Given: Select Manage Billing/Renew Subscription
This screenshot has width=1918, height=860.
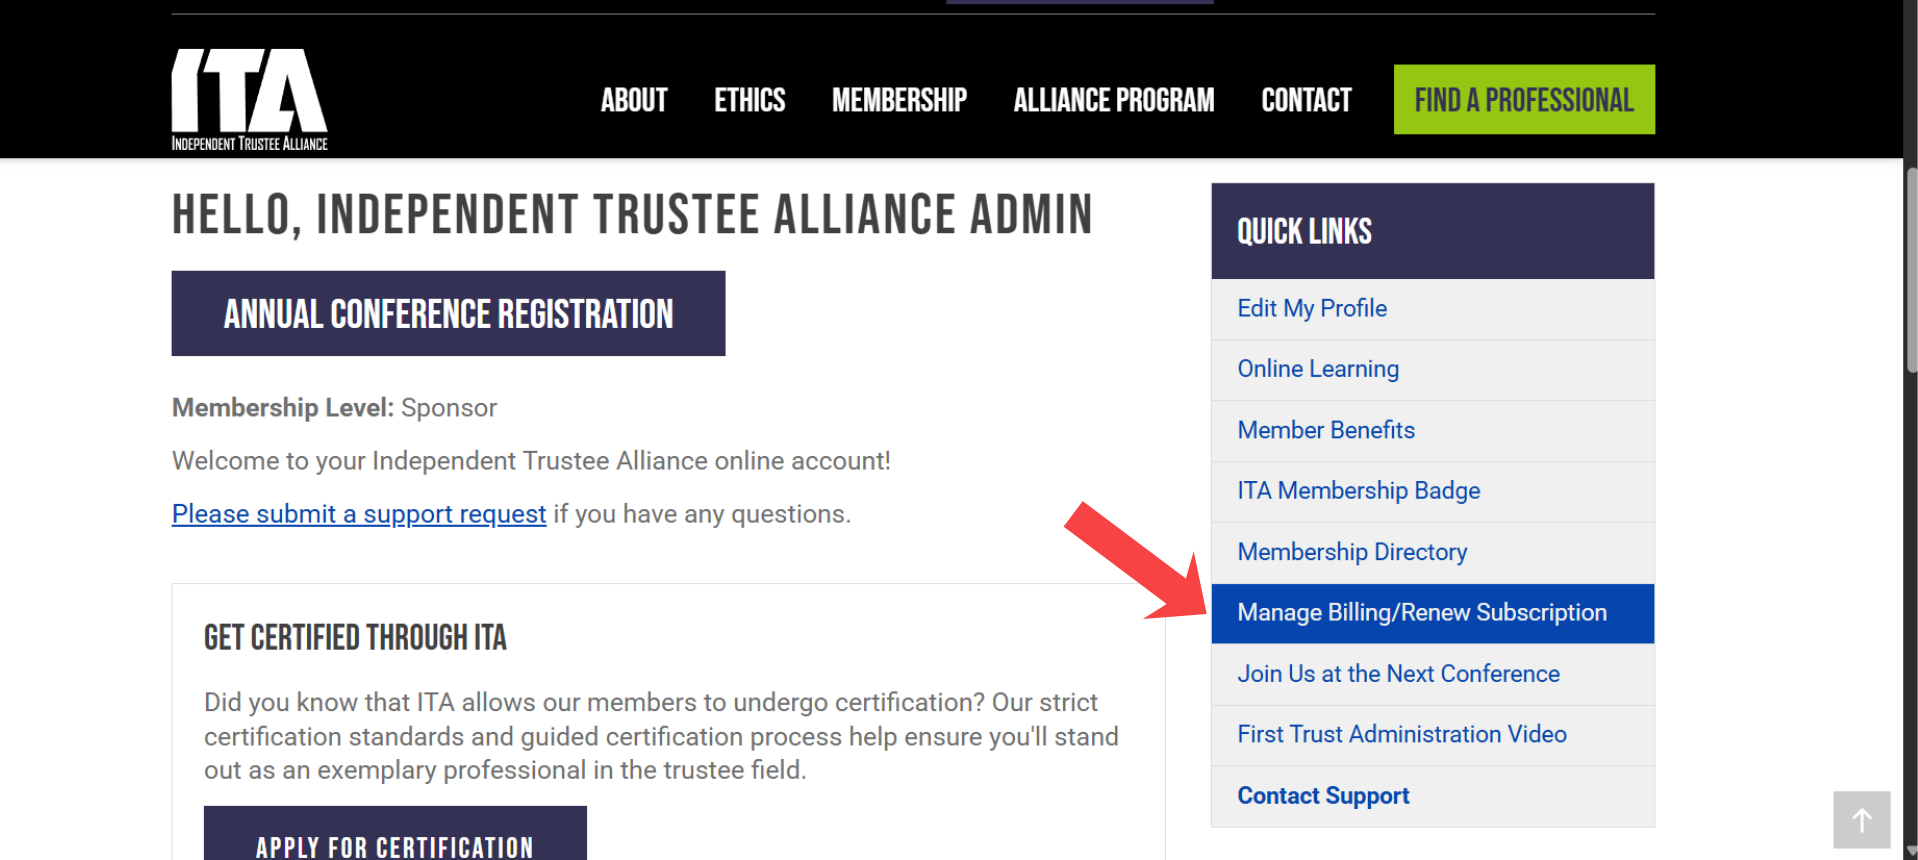Looking at the screenshot, I should [x=1421, y=613].
